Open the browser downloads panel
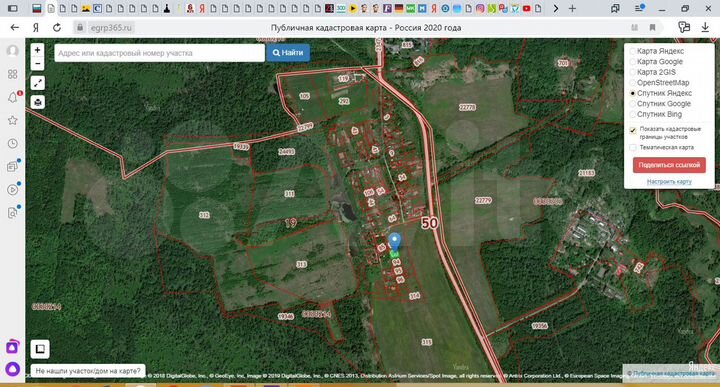 point(705,28)
